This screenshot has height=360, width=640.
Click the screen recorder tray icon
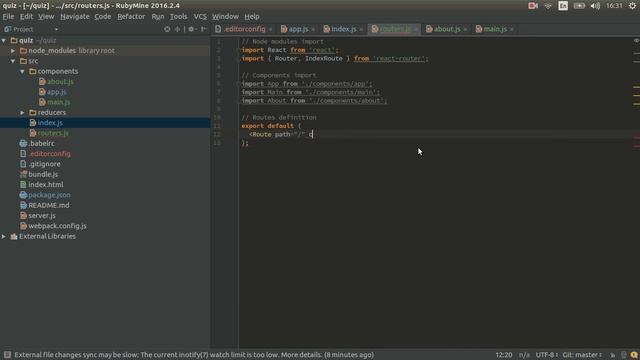click(533, 6)
